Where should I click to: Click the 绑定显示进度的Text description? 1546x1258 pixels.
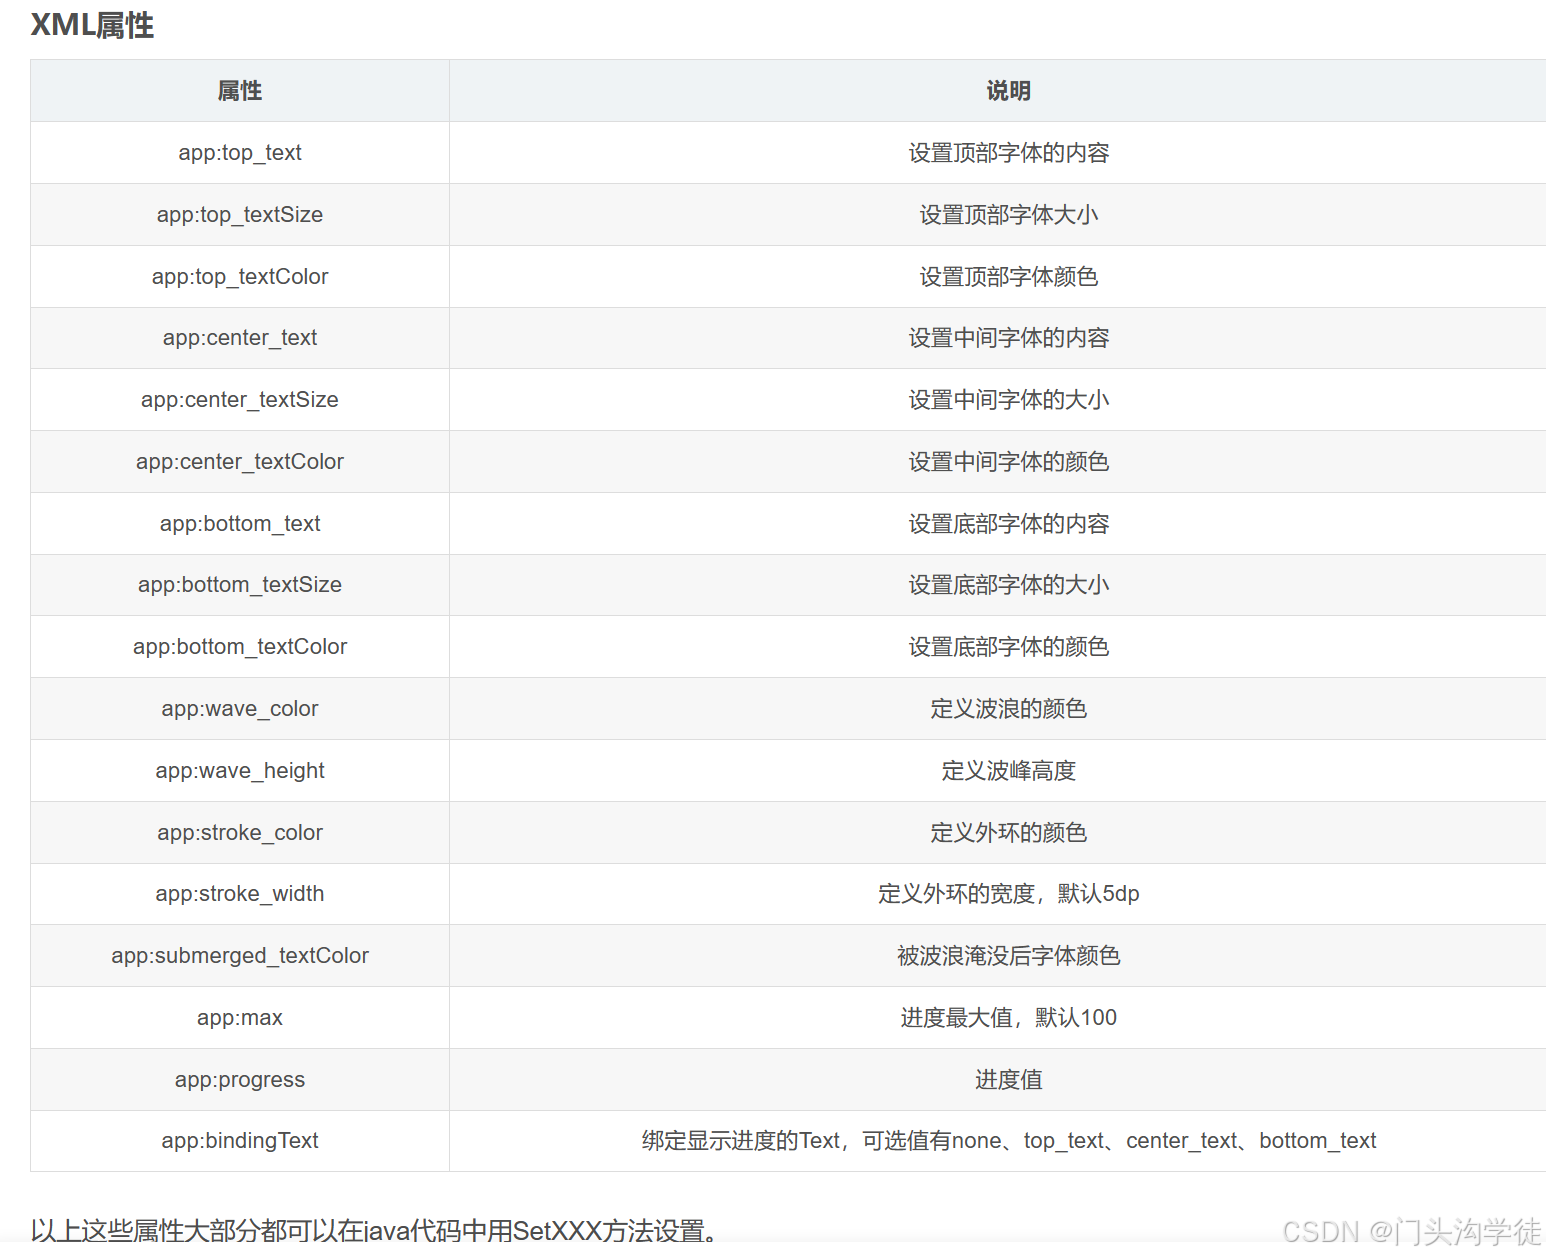click(1008, 1141)
